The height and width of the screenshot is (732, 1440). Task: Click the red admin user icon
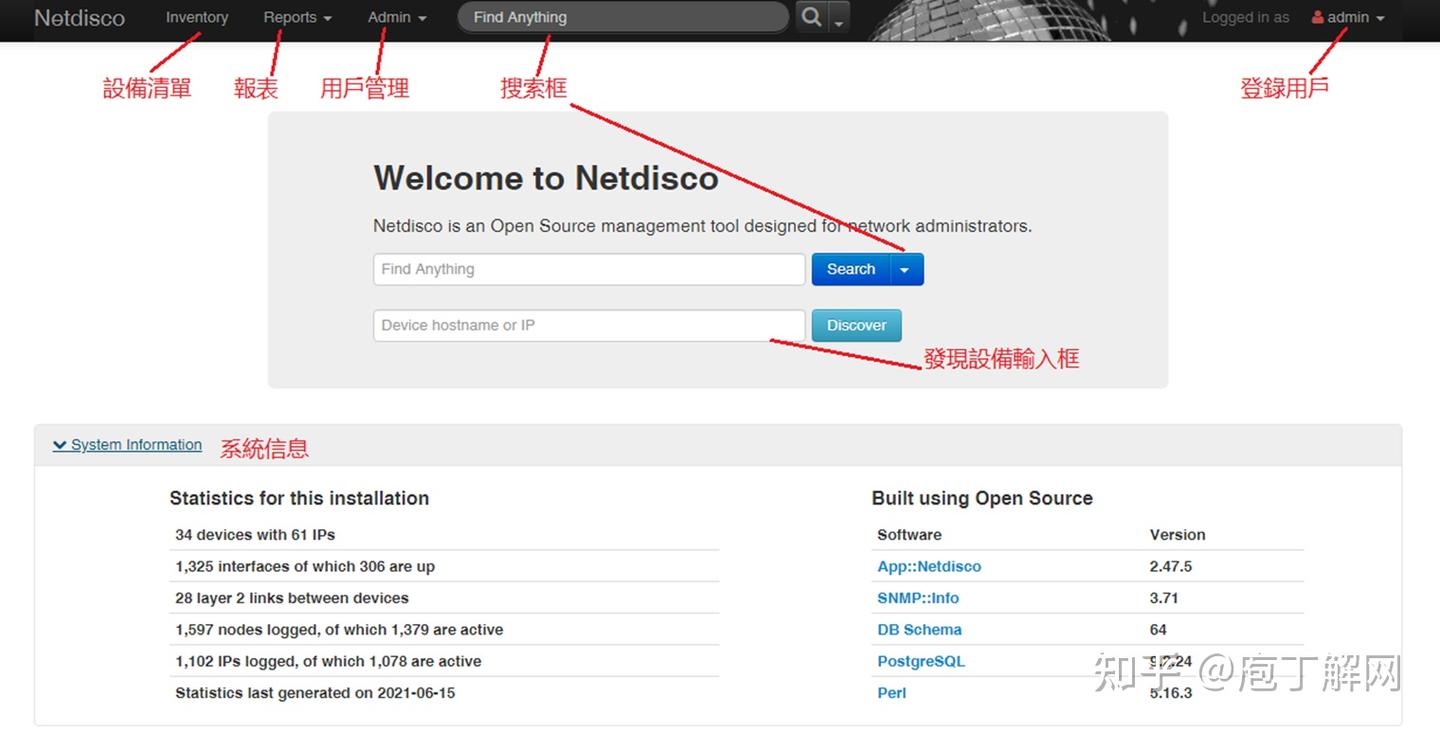(1317, 17)
